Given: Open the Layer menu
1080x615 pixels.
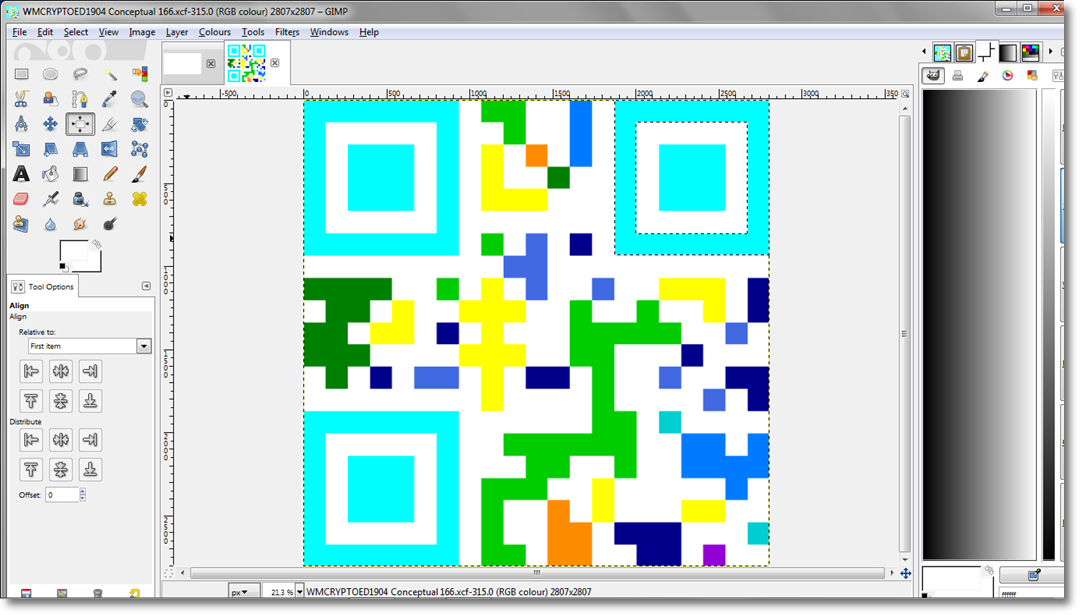Looking at the screenshot, I should (177, 32).
